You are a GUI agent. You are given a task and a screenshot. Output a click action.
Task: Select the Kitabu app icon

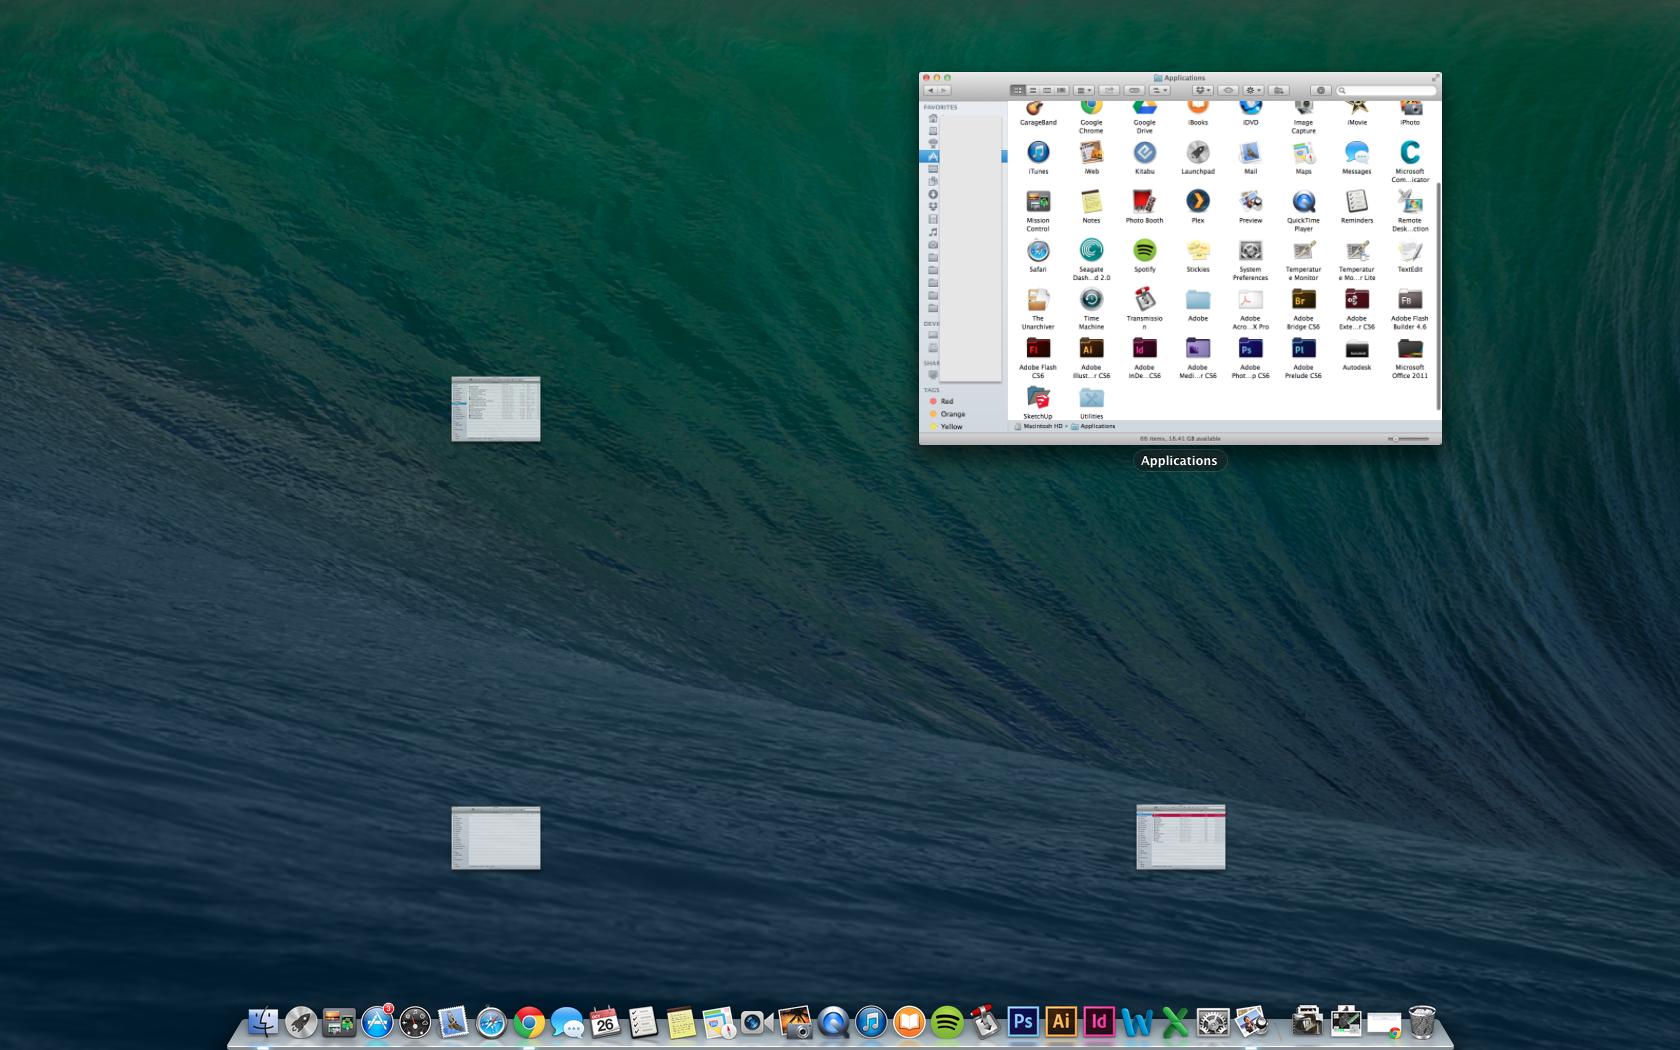coord(1144,153)
